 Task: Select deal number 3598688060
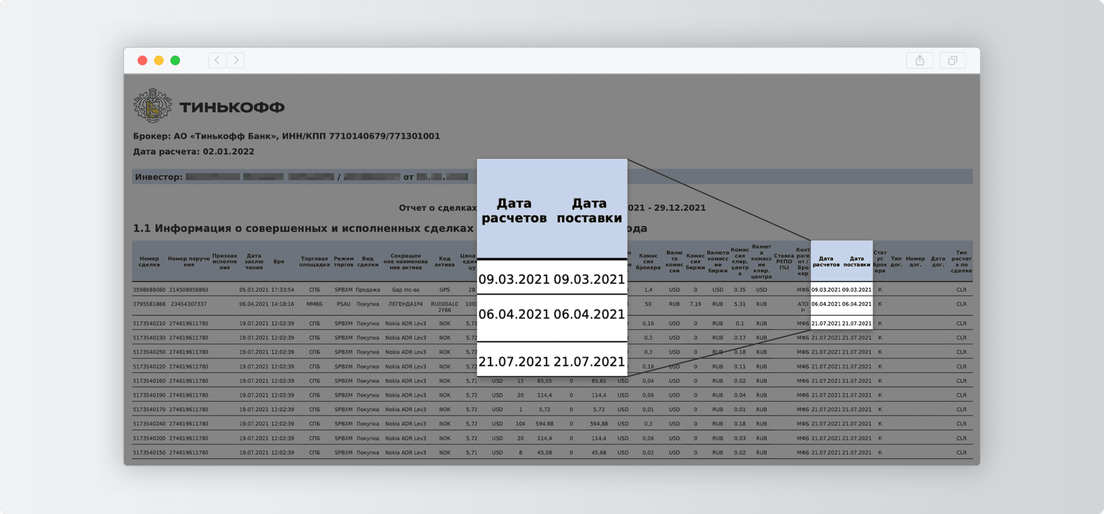[149, 289]
